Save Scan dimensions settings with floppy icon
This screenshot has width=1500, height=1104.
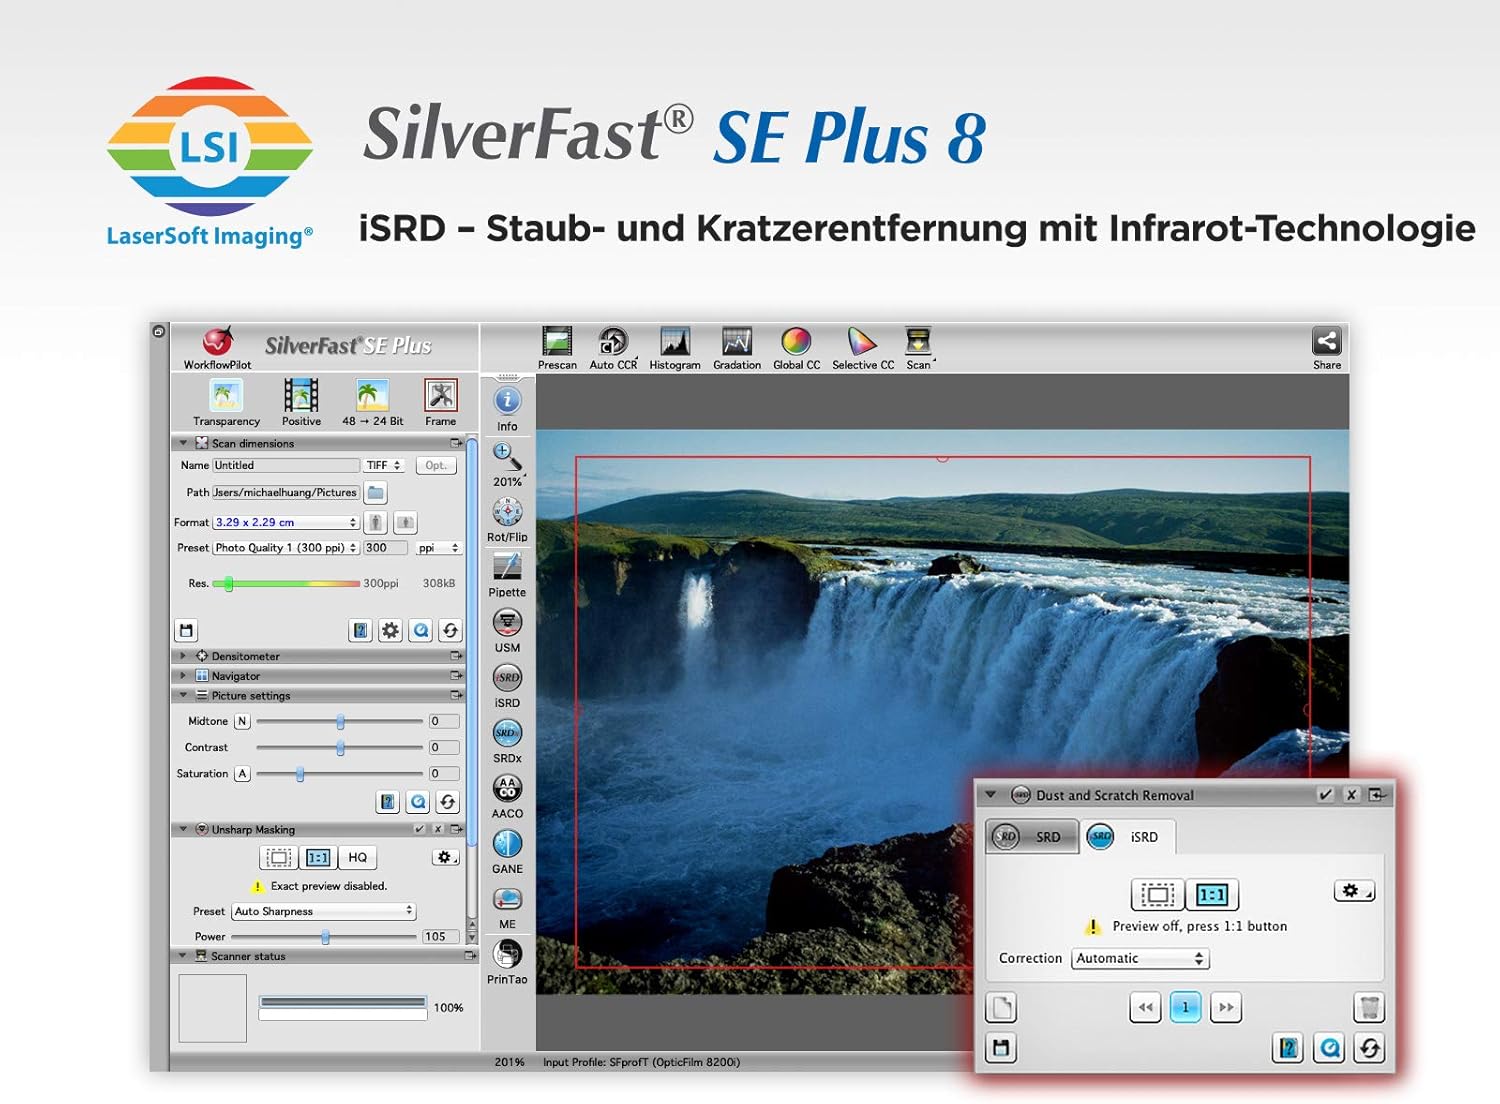click(x=186, y=630)
